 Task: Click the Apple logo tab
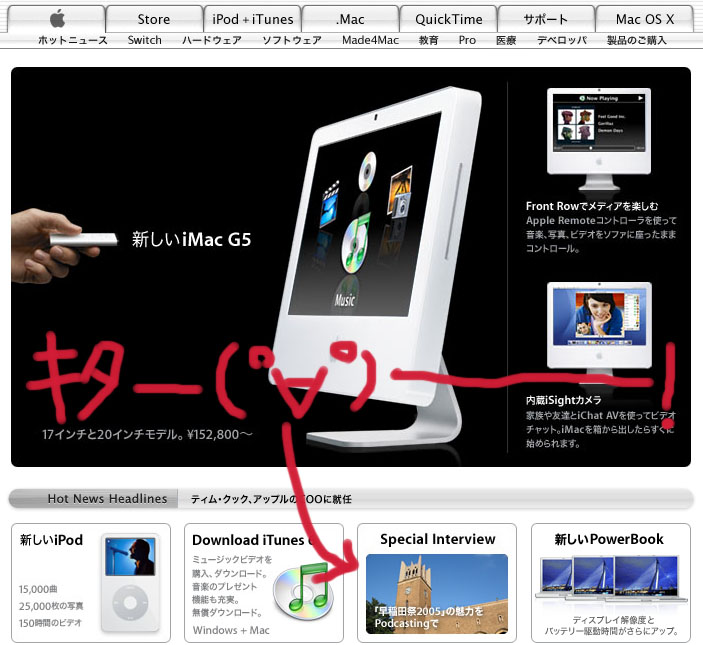point(56,19)
